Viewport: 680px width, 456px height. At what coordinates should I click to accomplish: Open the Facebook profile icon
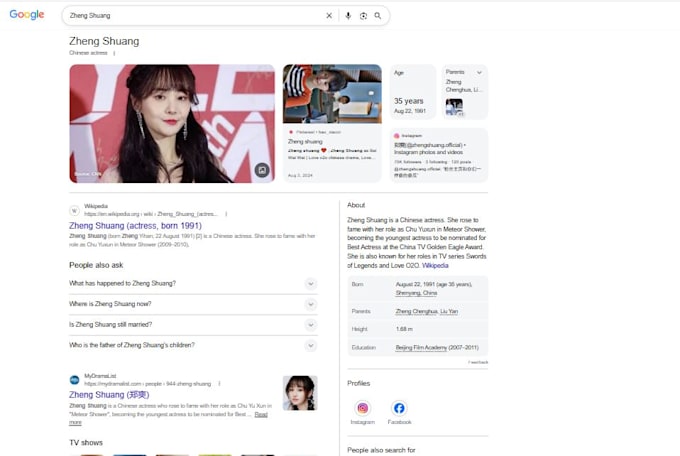point(399,408)
